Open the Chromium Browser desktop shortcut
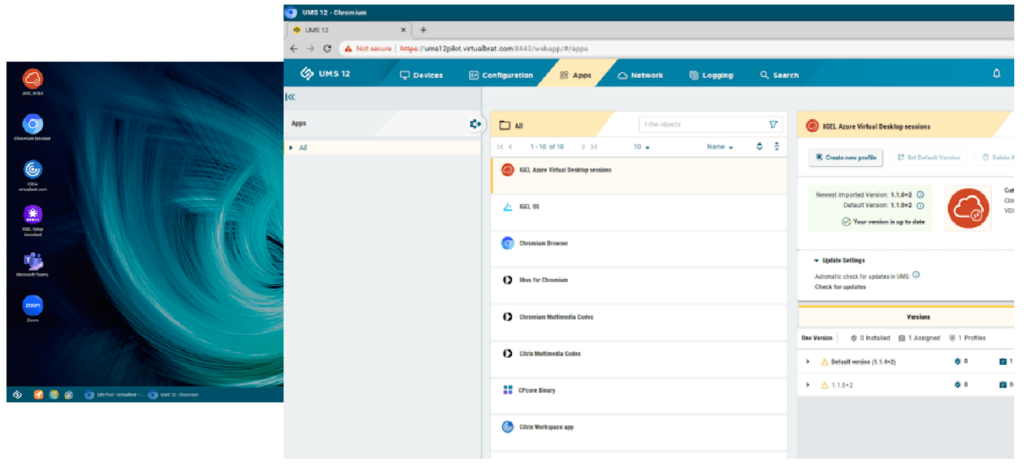Screen dimensions: 1024x466 tap(32, 124)
